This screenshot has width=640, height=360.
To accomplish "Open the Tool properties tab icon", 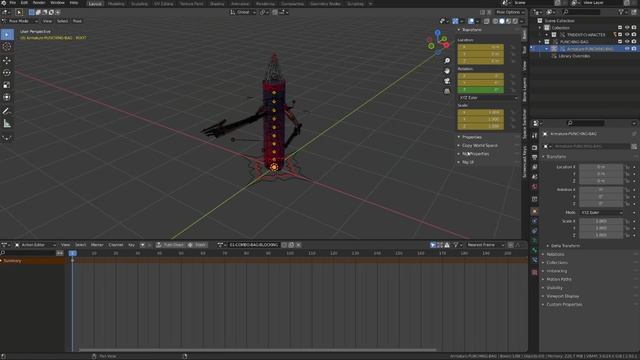I will pos(535,136).
